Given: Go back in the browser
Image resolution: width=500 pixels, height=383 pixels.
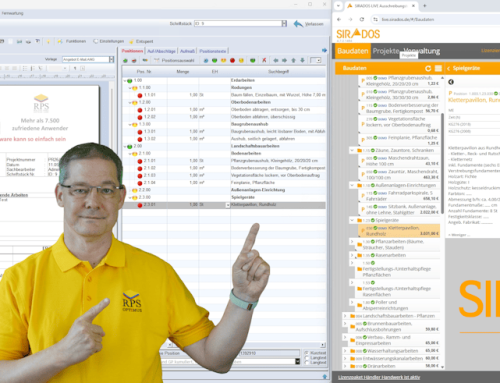Looking at the screenshot, I should 339,19.
